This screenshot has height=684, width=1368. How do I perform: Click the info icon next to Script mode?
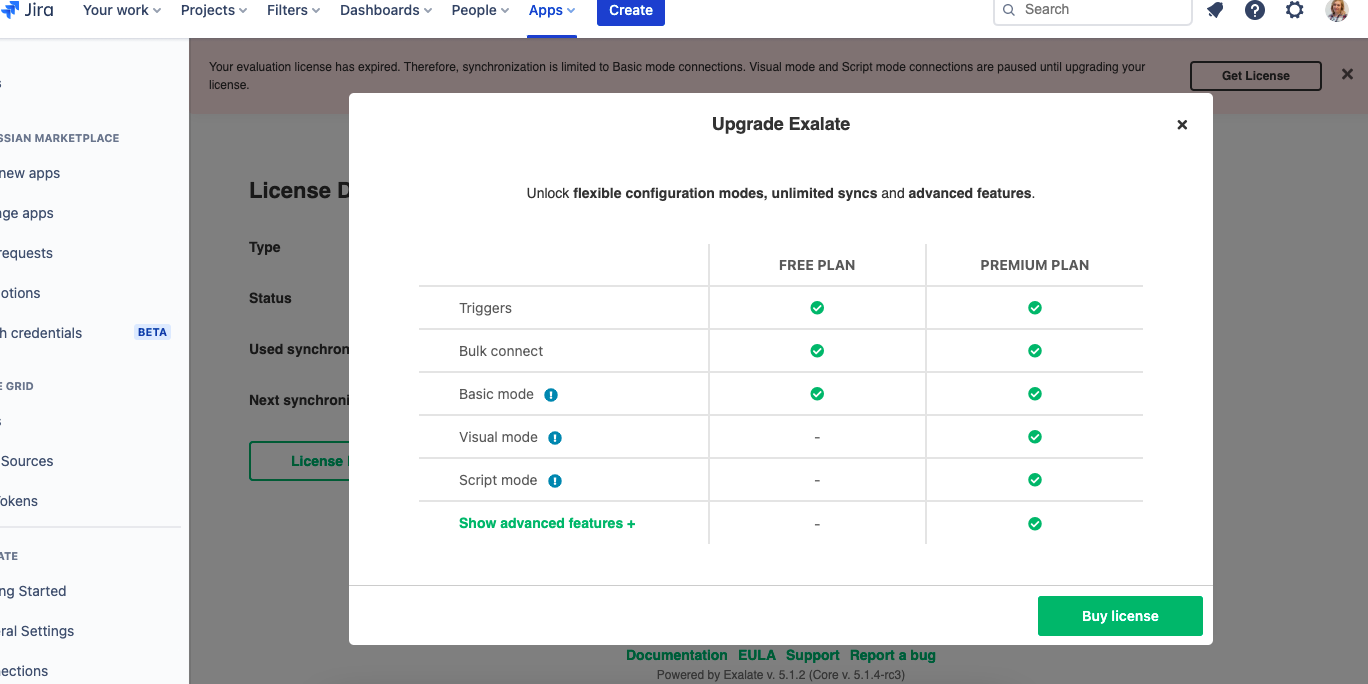555,481
